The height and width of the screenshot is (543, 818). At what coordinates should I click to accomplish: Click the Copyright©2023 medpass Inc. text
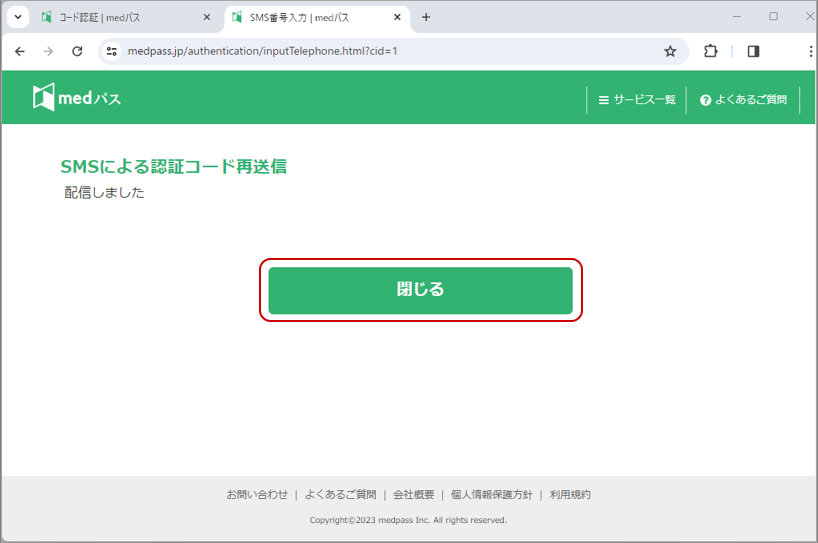click(408, 520)
